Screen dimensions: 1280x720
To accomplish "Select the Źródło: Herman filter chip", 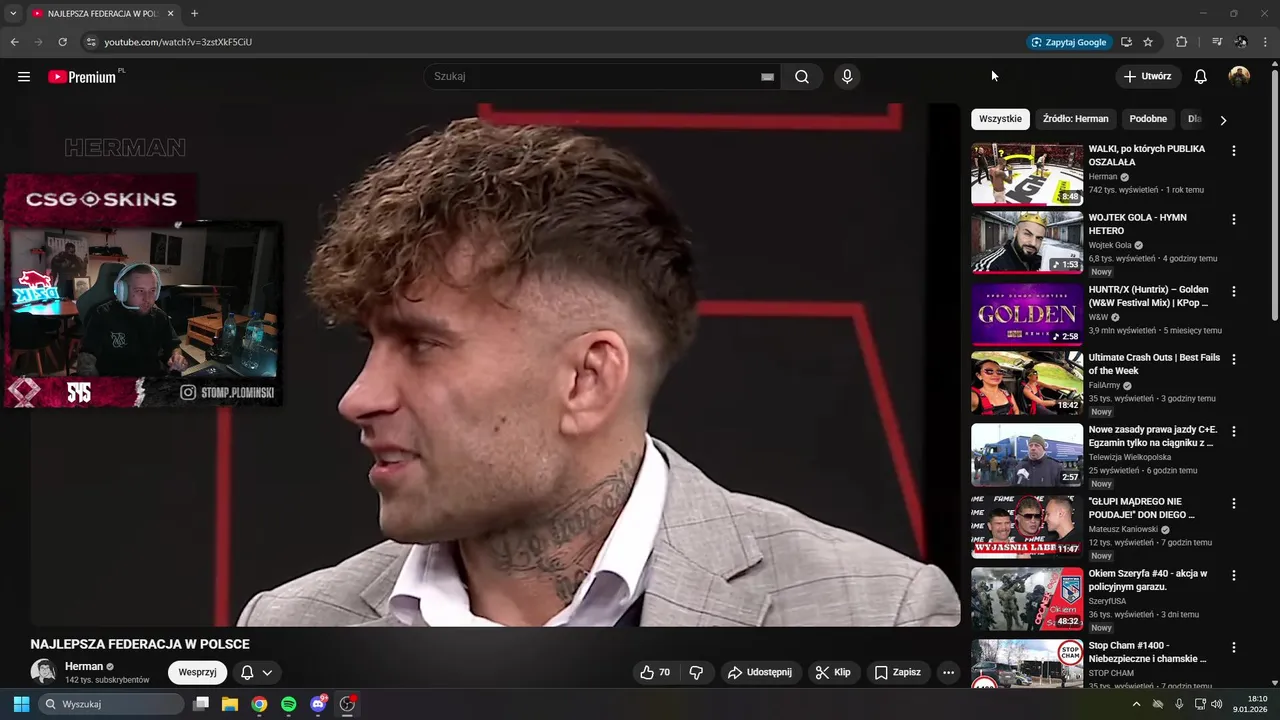I will [1075, 119].
